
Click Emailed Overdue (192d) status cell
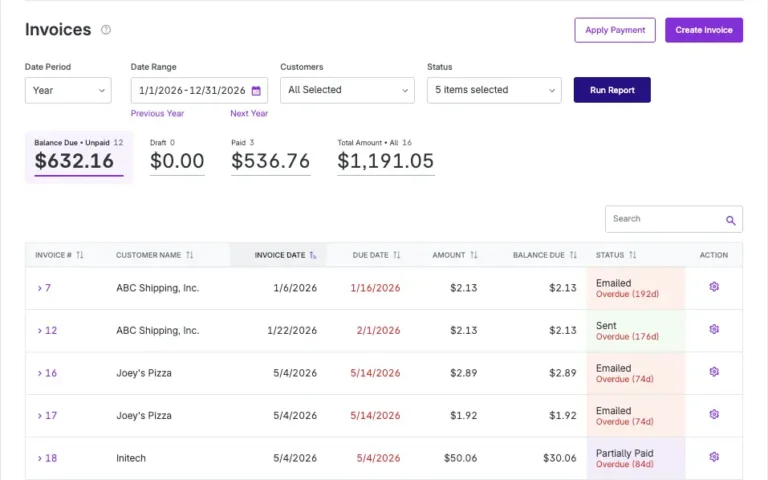tap(636, 288)
